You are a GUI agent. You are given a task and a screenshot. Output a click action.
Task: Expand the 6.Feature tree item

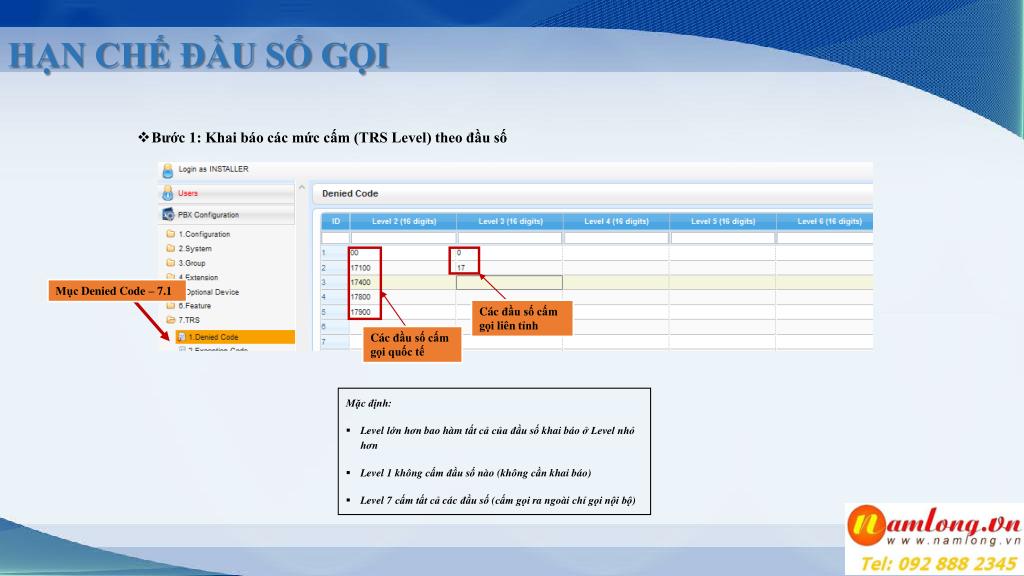[x=195, y=306]
